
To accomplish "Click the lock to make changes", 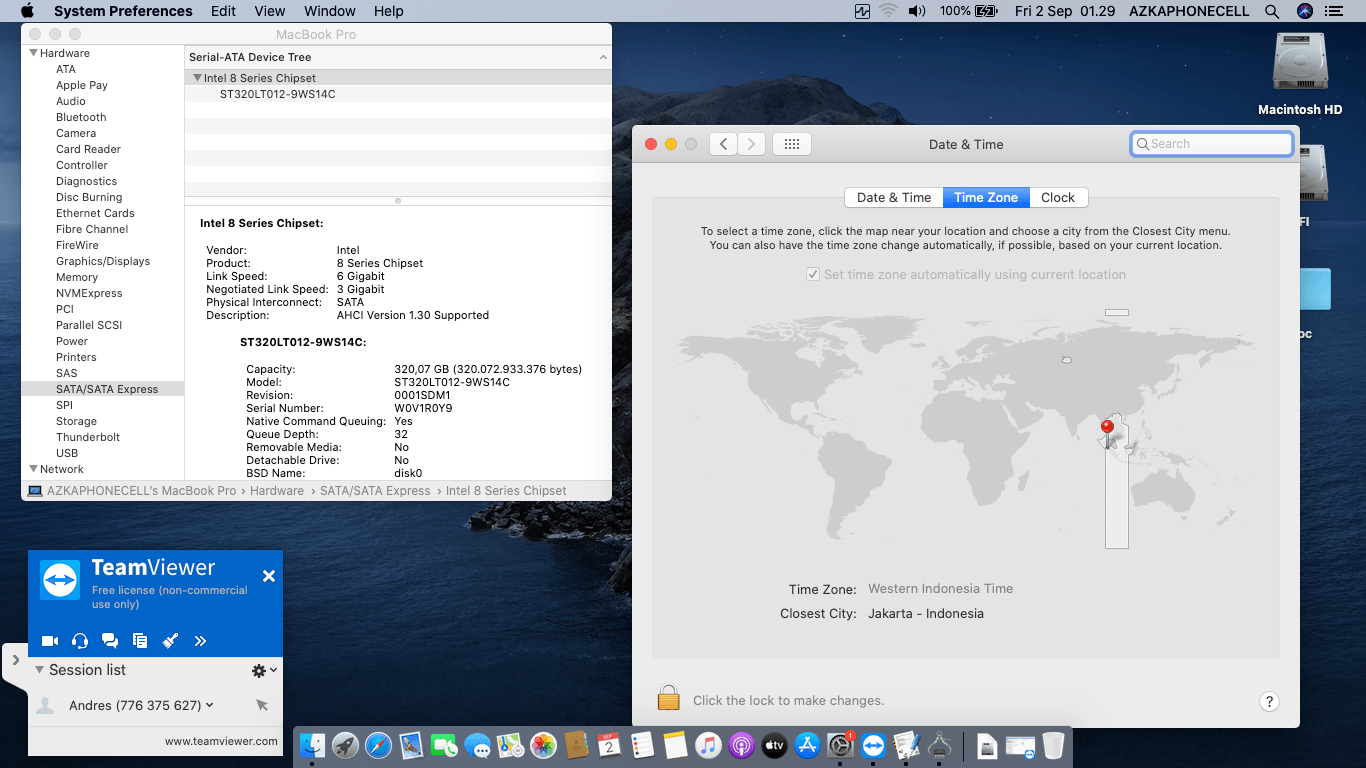I will click(668, 699).
